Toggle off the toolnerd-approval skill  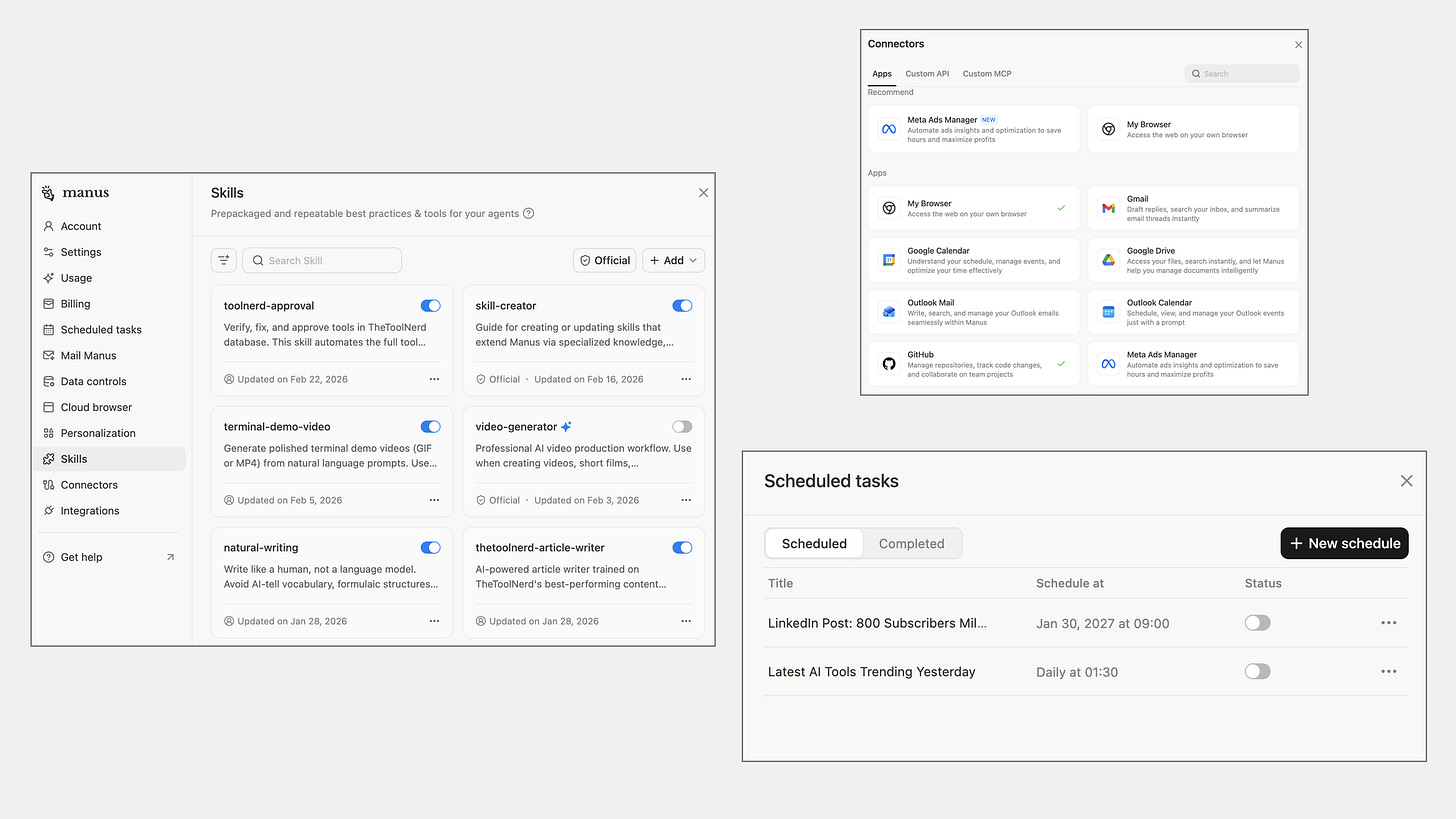[431, 306]
